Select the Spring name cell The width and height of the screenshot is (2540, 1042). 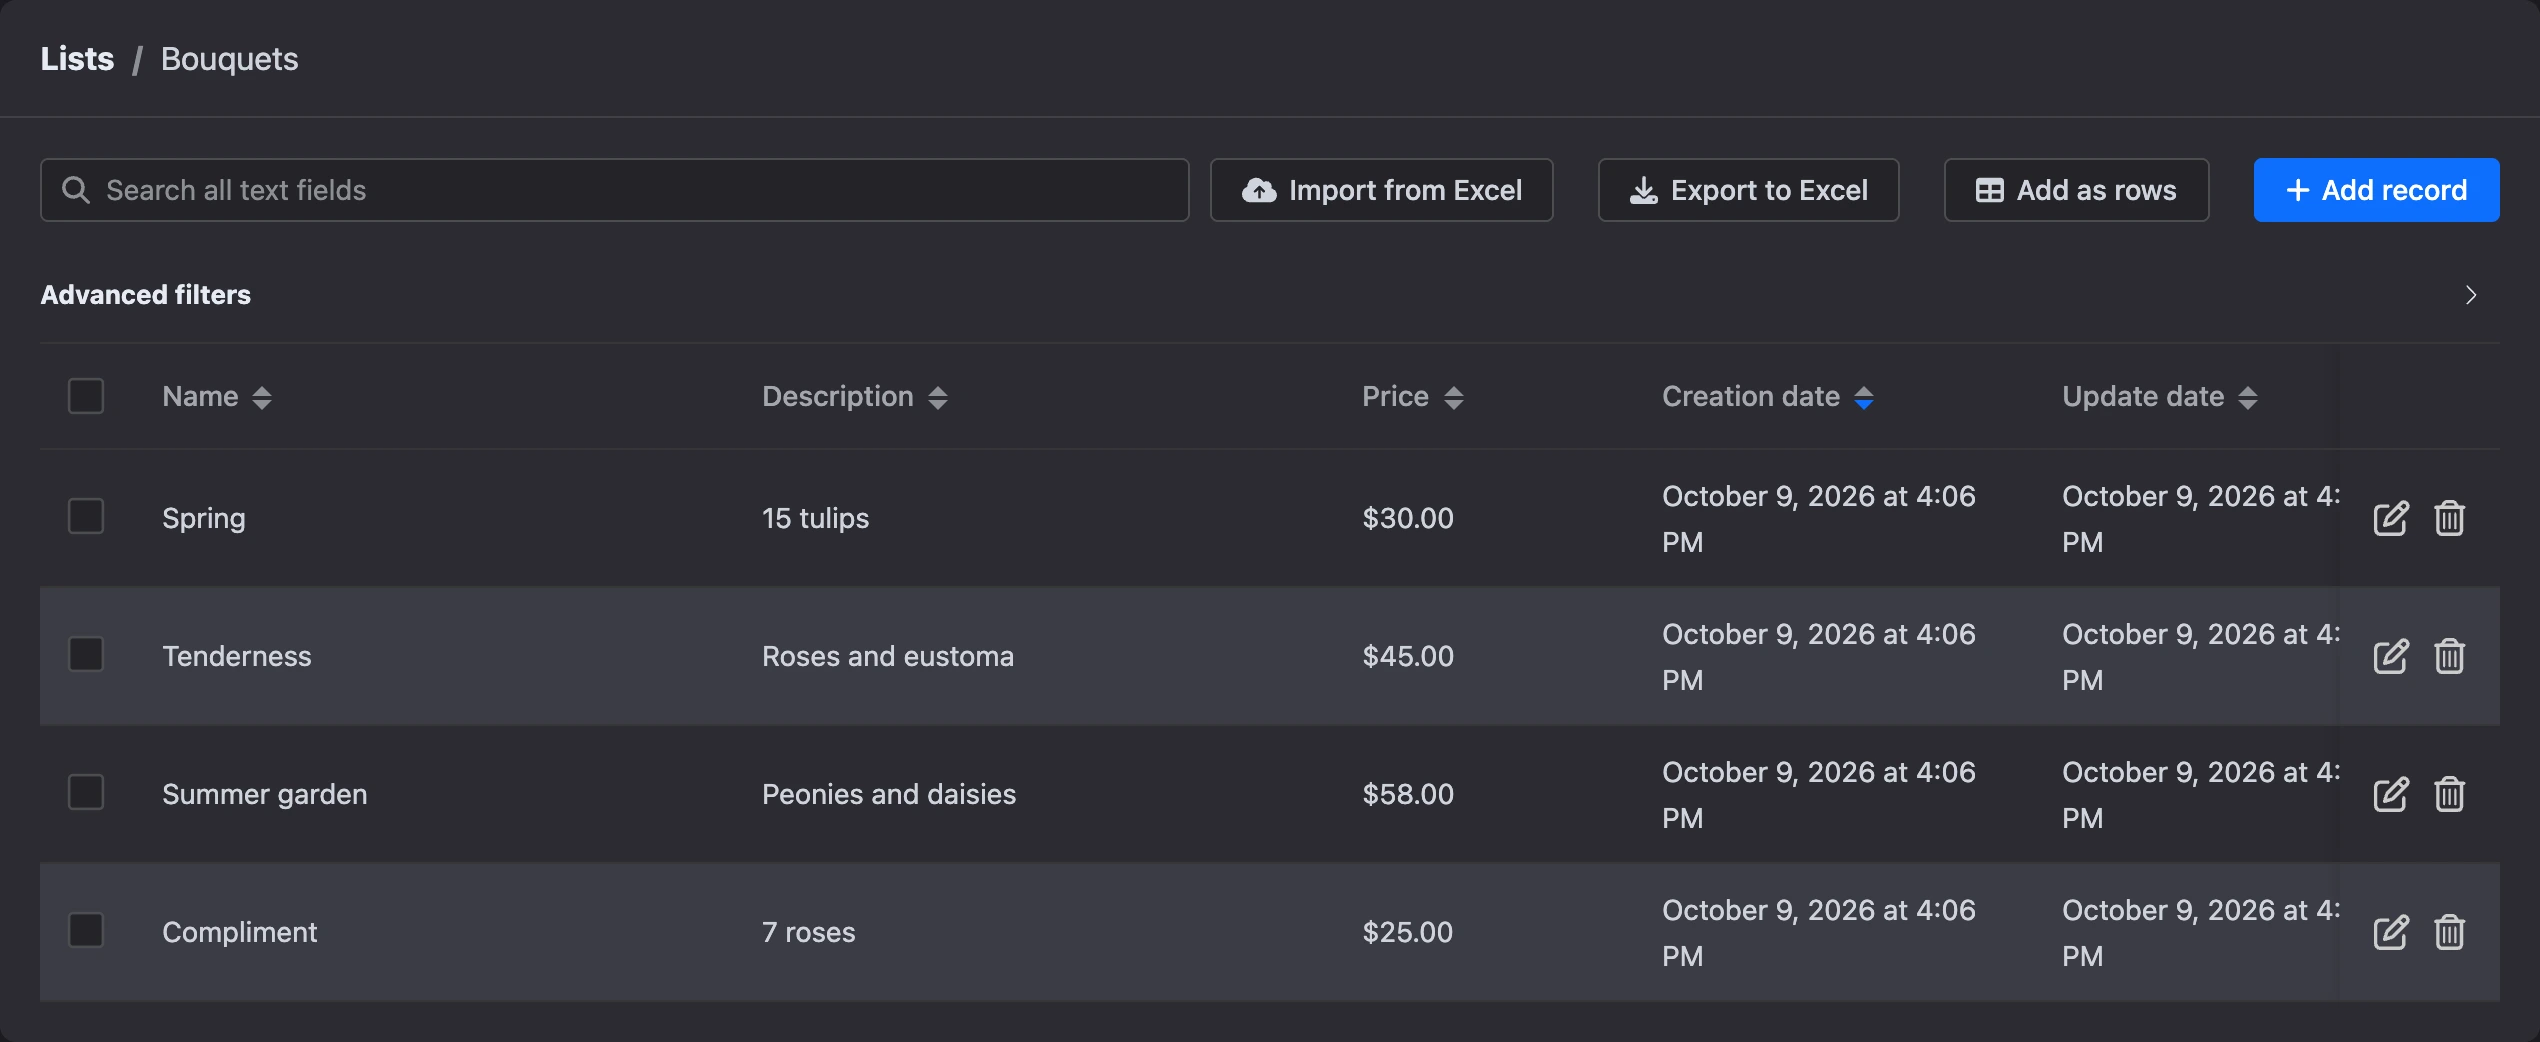204,518
